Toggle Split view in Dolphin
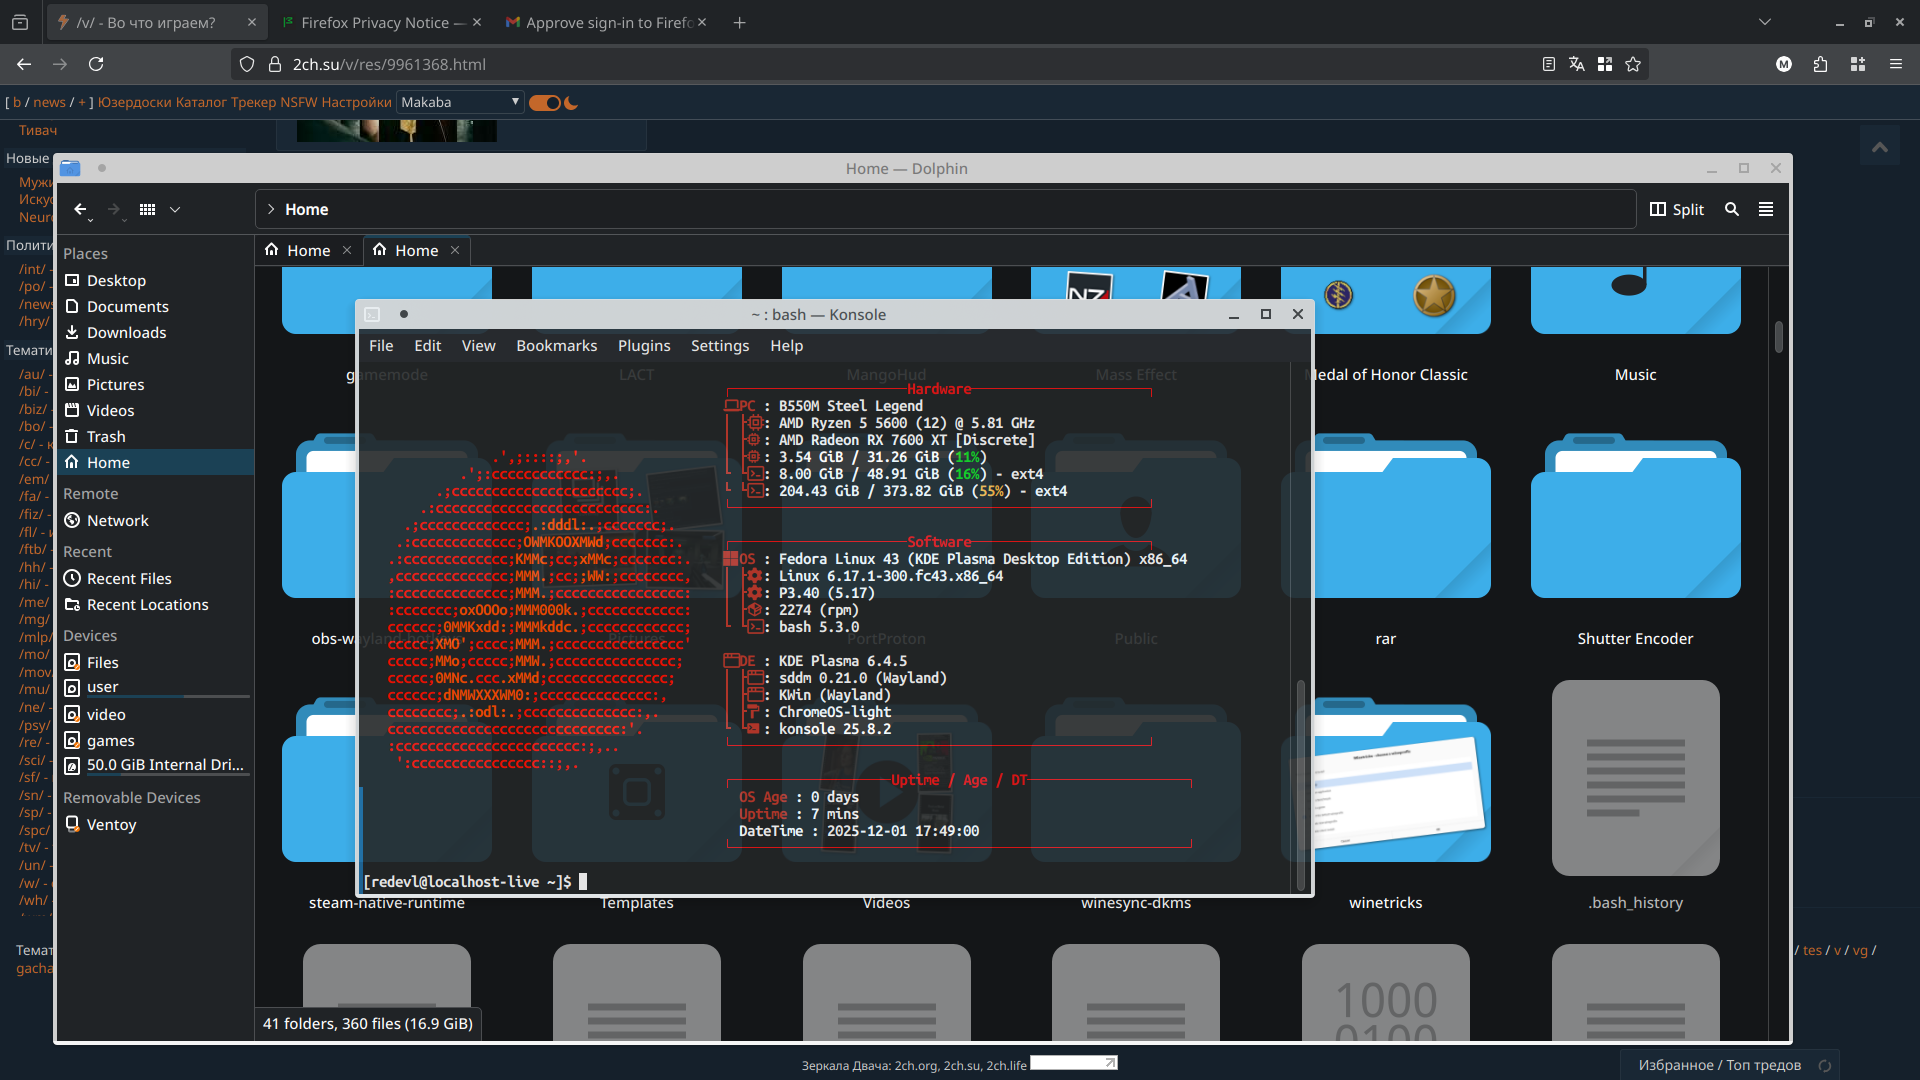 point(1677,209)
